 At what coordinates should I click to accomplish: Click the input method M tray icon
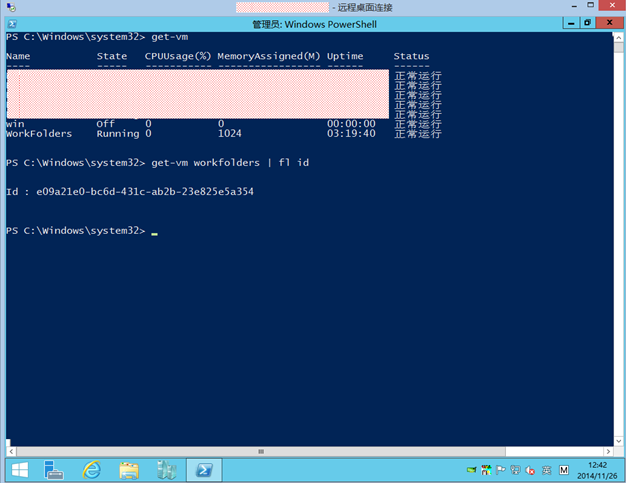tap(563, 469)
